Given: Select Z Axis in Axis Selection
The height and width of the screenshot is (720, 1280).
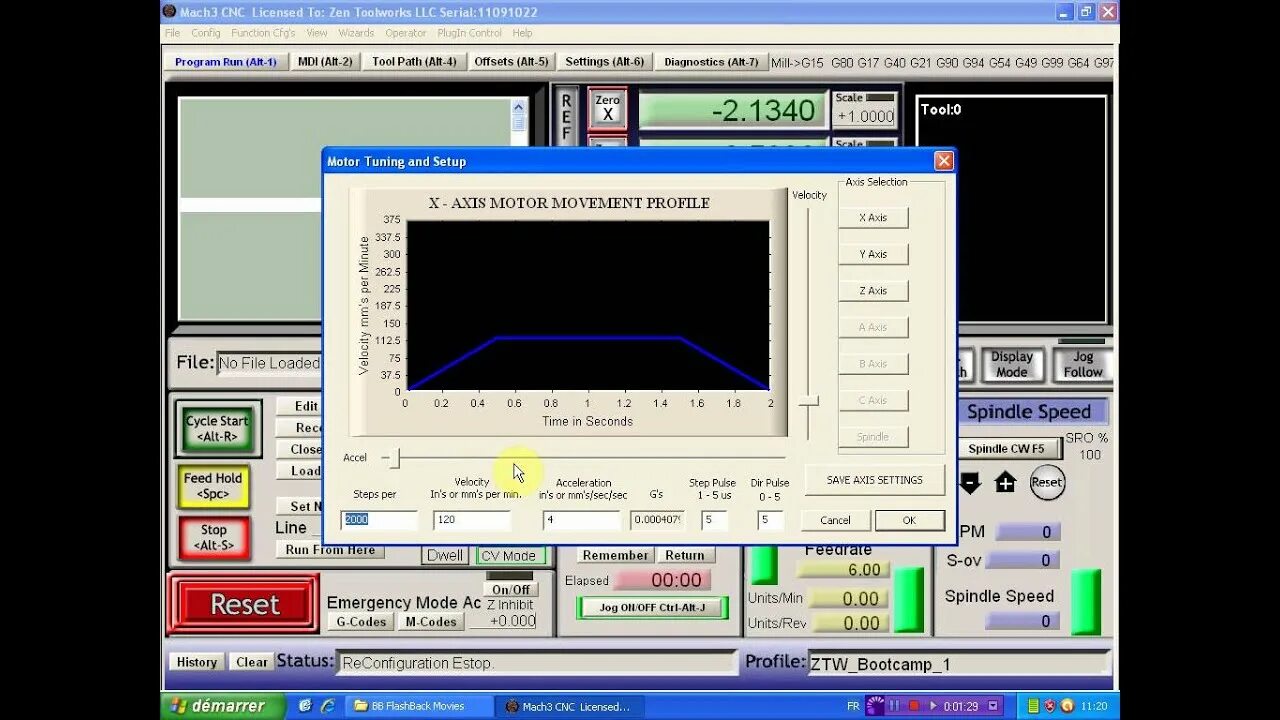Looking at the screenshot, I should 873,291.
